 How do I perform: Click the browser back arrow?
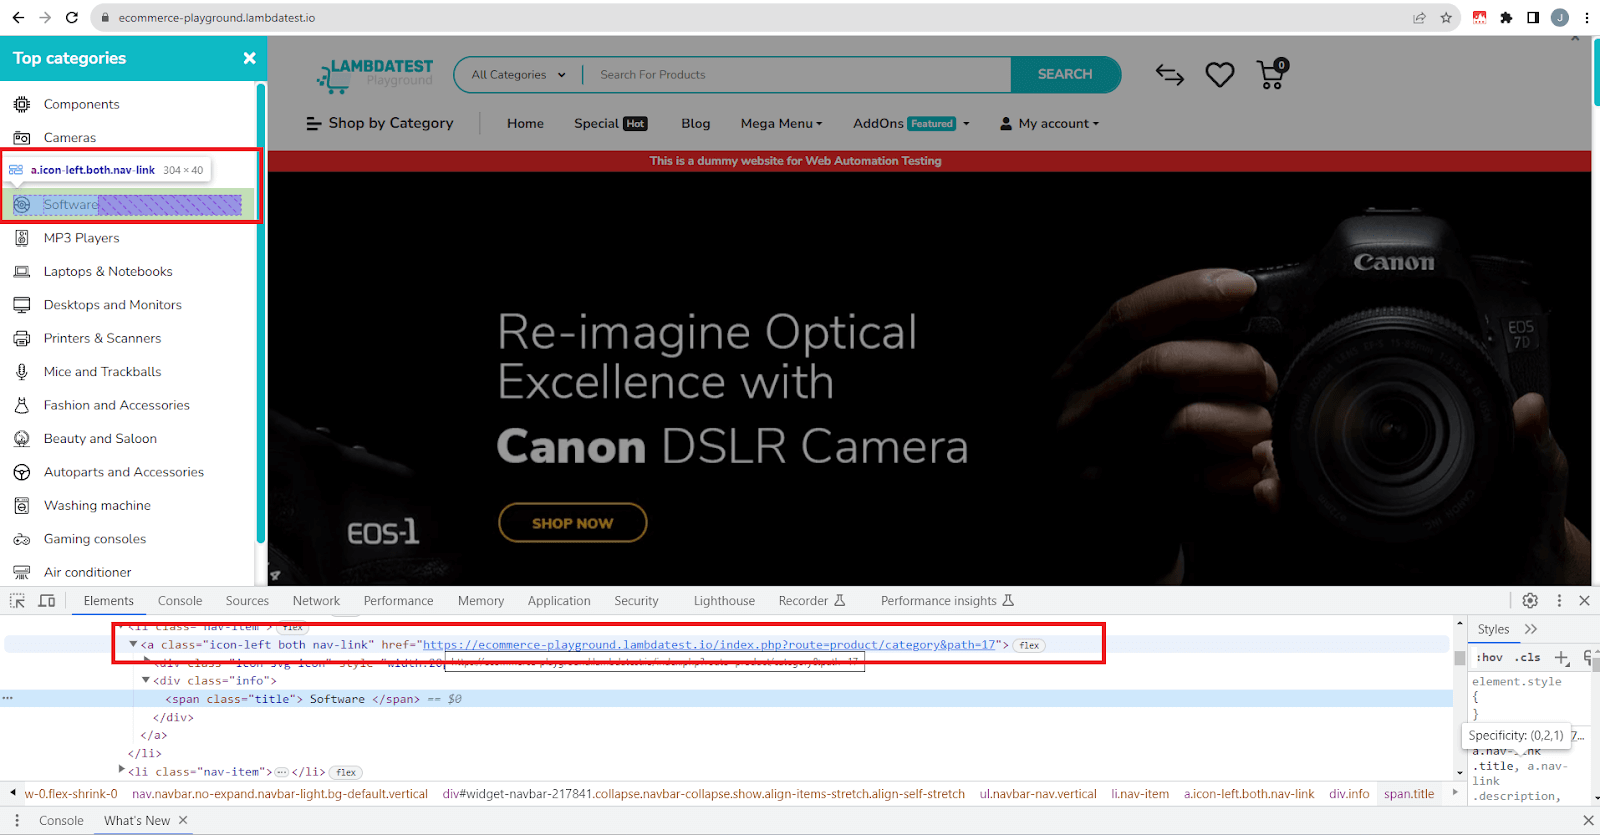(18, 18)
